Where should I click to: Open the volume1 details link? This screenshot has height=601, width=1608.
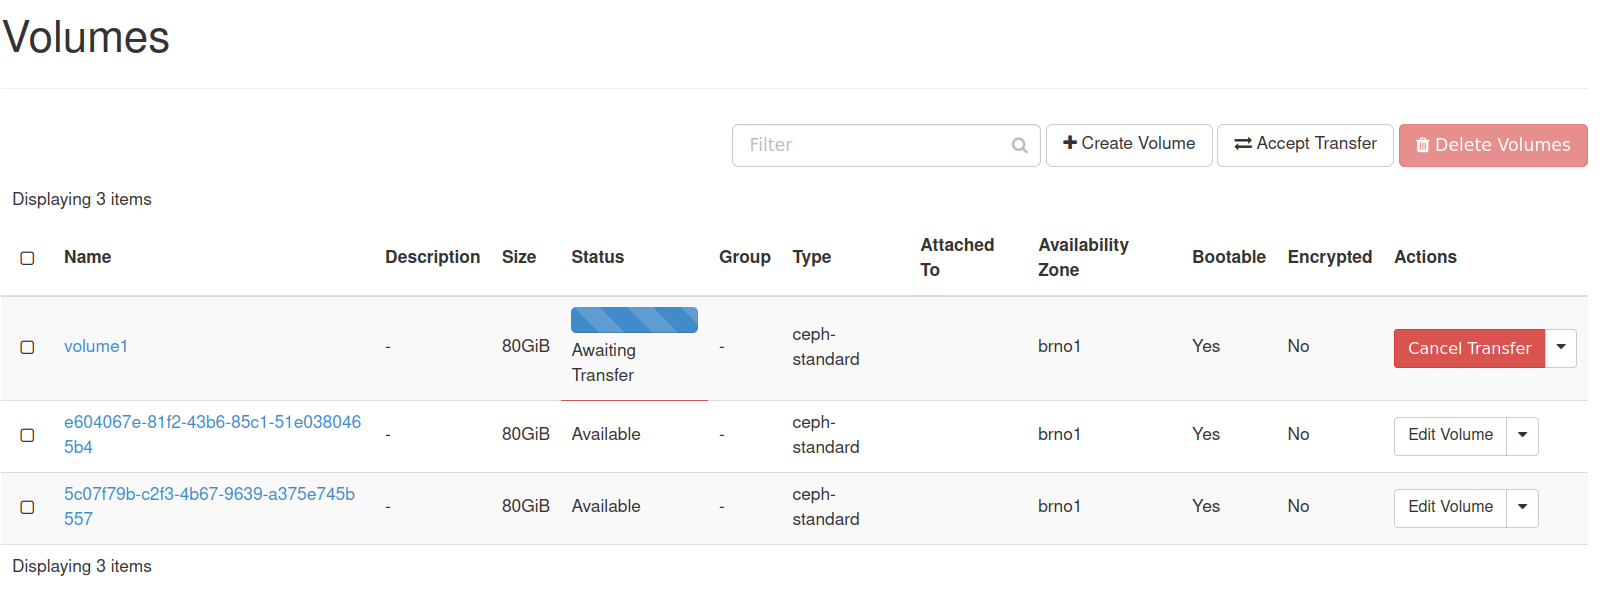96,347
